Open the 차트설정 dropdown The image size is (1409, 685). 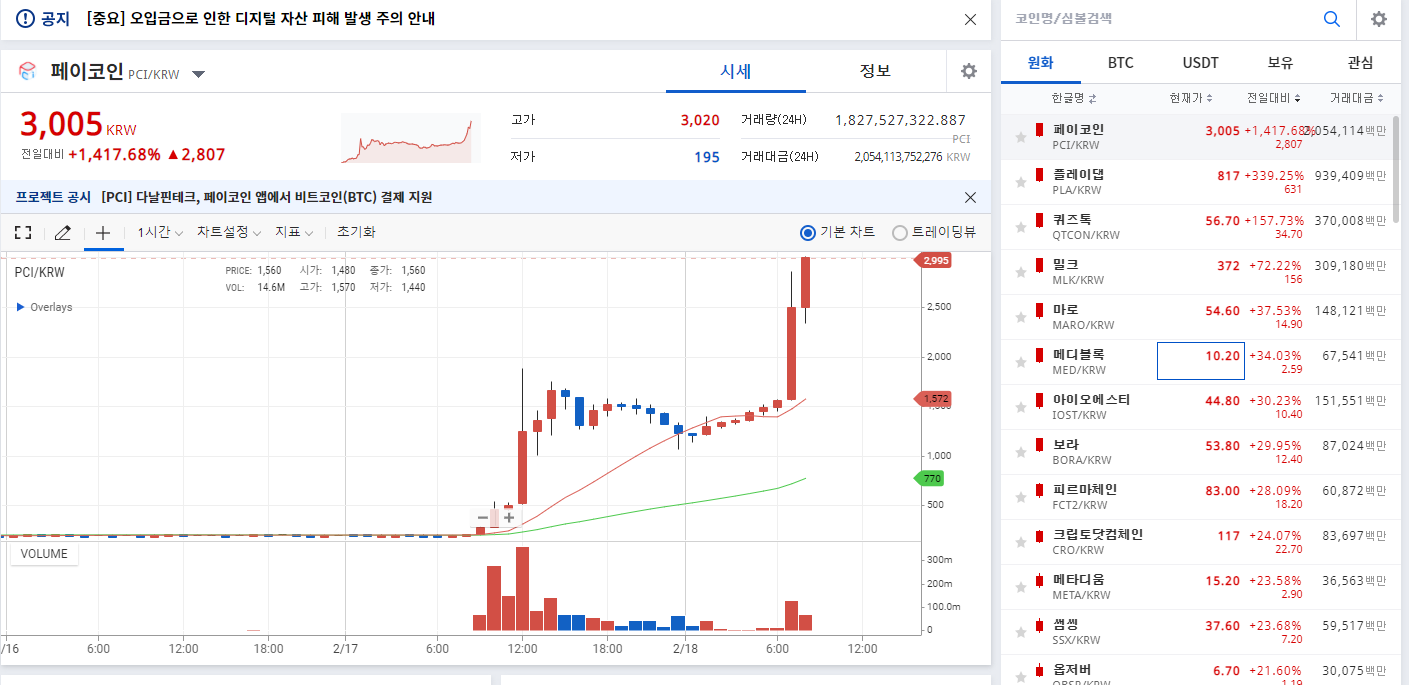click(228, 232)
